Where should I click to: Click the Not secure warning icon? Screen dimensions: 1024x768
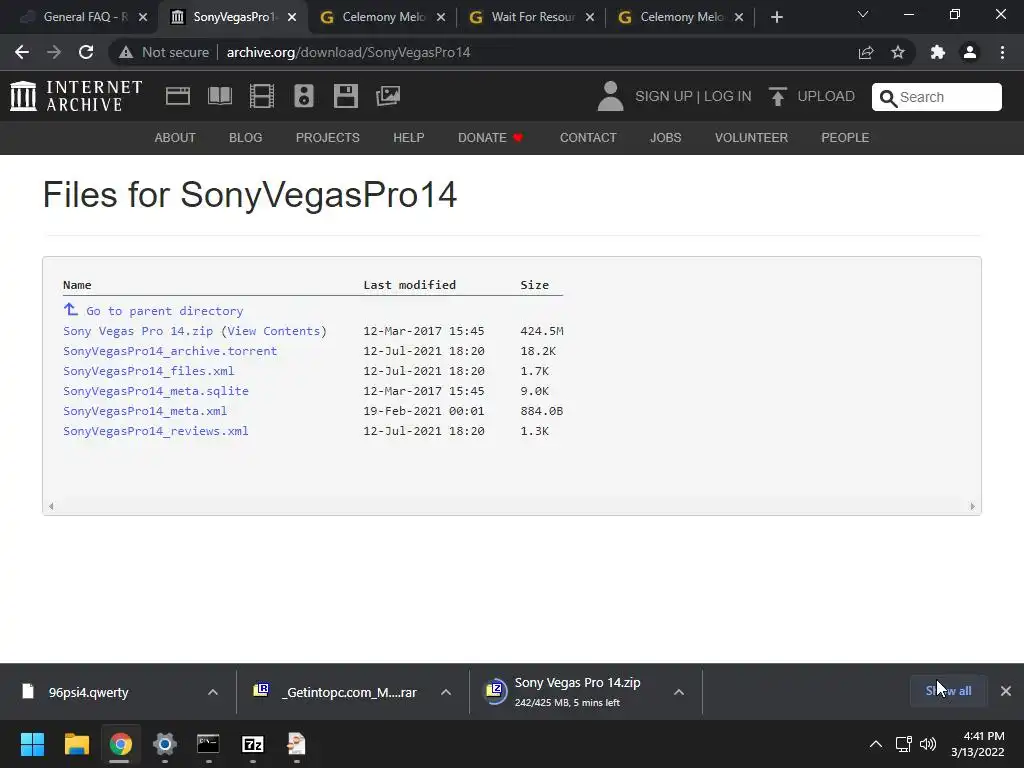pyautogui.click(x=125, y=52)
